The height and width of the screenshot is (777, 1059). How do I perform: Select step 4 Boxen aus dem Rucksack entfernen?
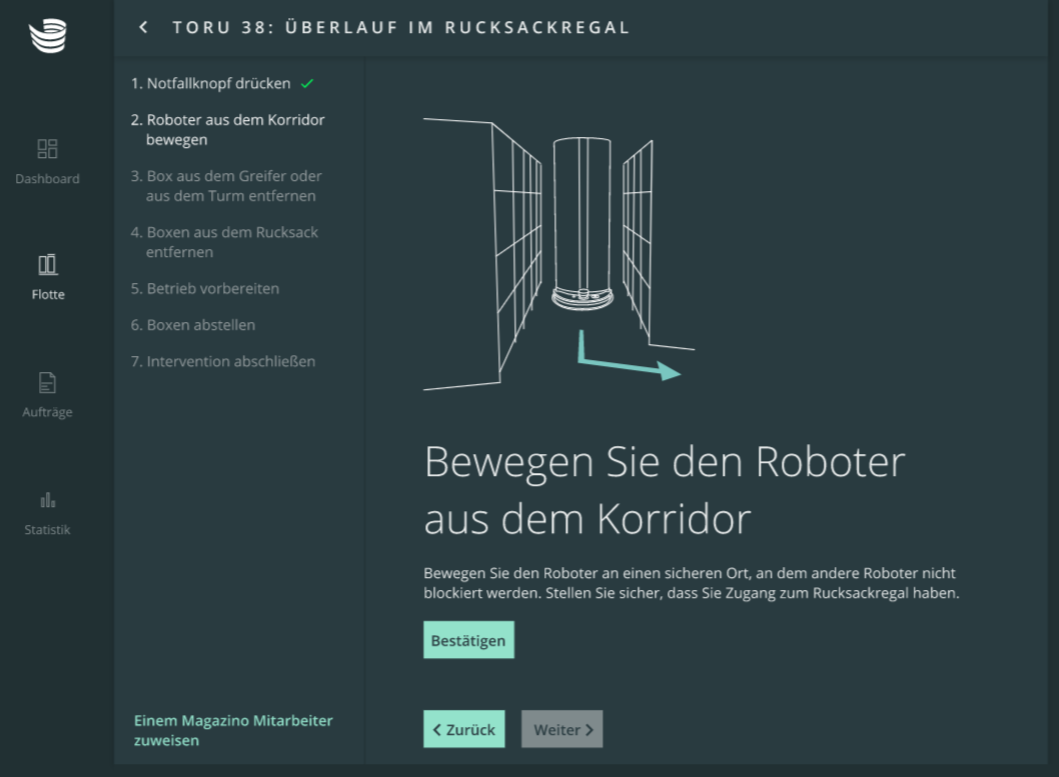(225, 242)
